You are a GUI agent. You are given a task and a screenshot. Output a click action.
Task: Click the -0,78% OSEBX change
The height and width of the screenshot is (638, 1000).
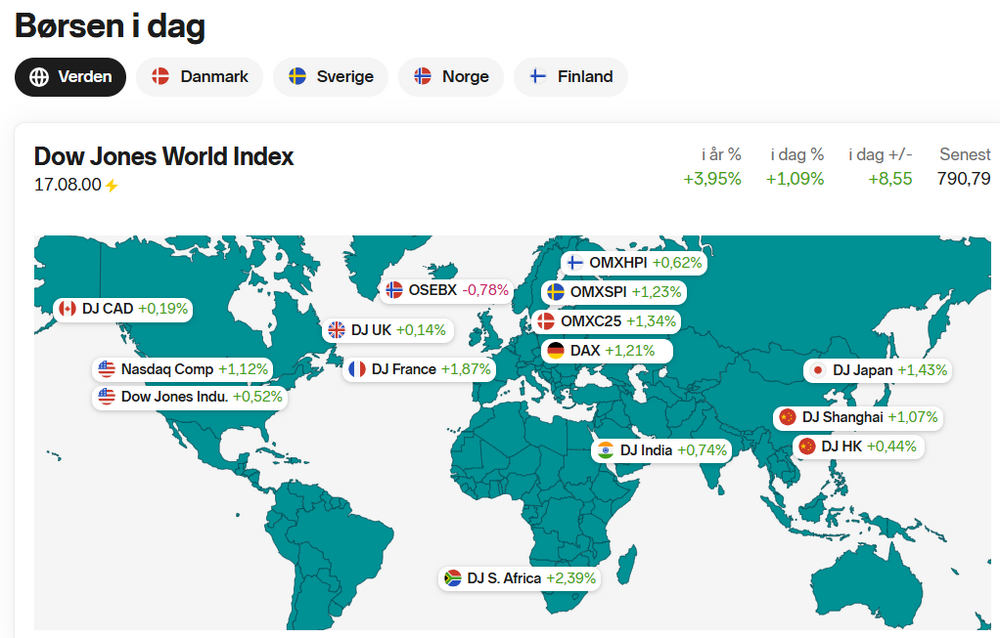point(485,290)
